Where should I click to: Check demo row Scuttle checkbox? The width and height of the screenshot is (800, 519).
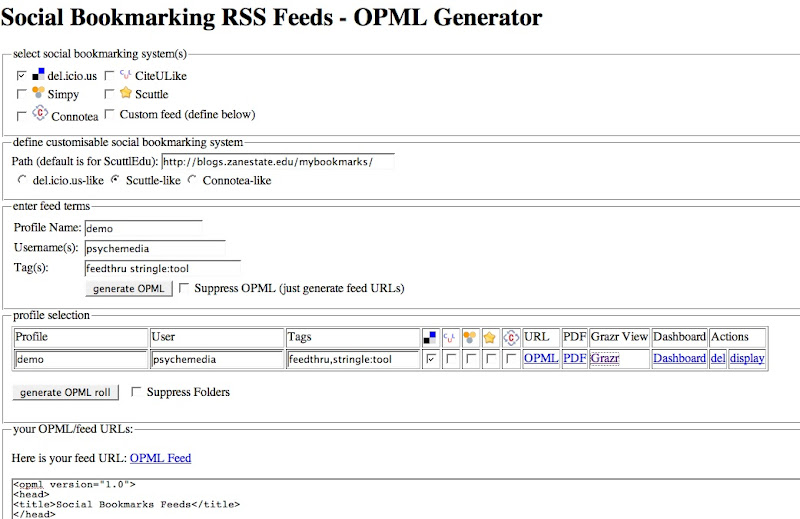490,359
